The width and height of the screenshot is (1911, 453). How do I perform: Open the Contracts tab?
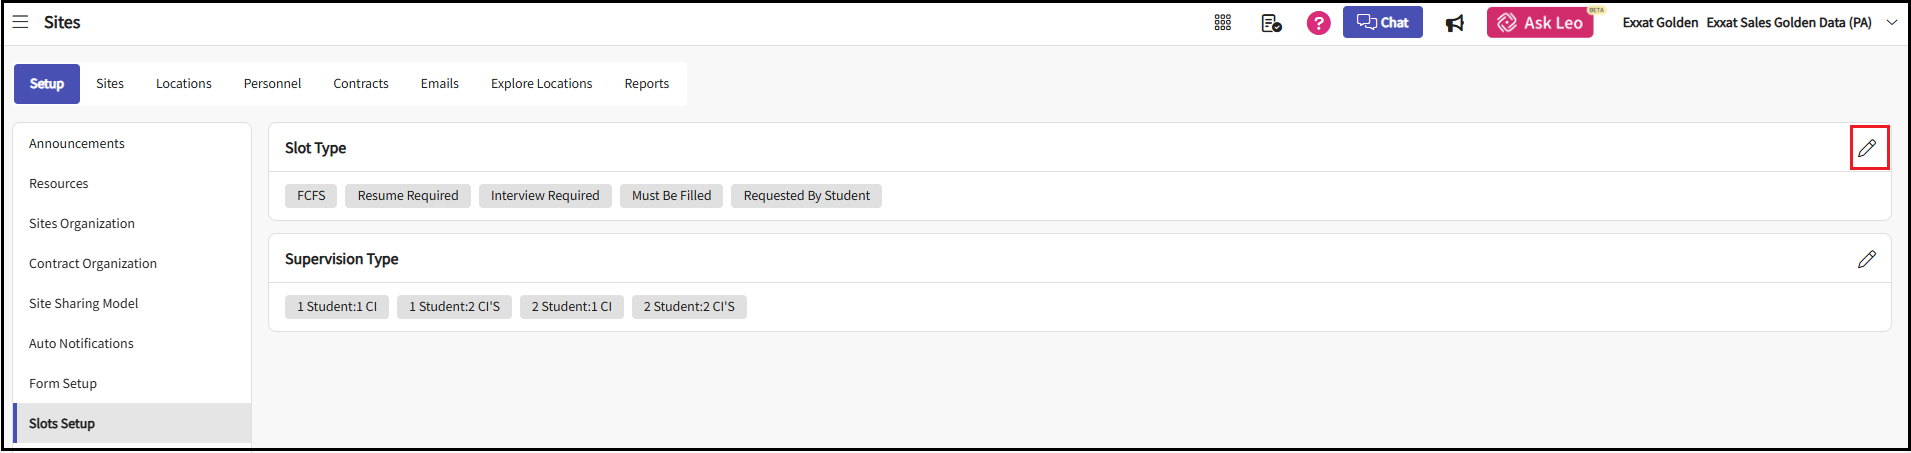(361, 84)
